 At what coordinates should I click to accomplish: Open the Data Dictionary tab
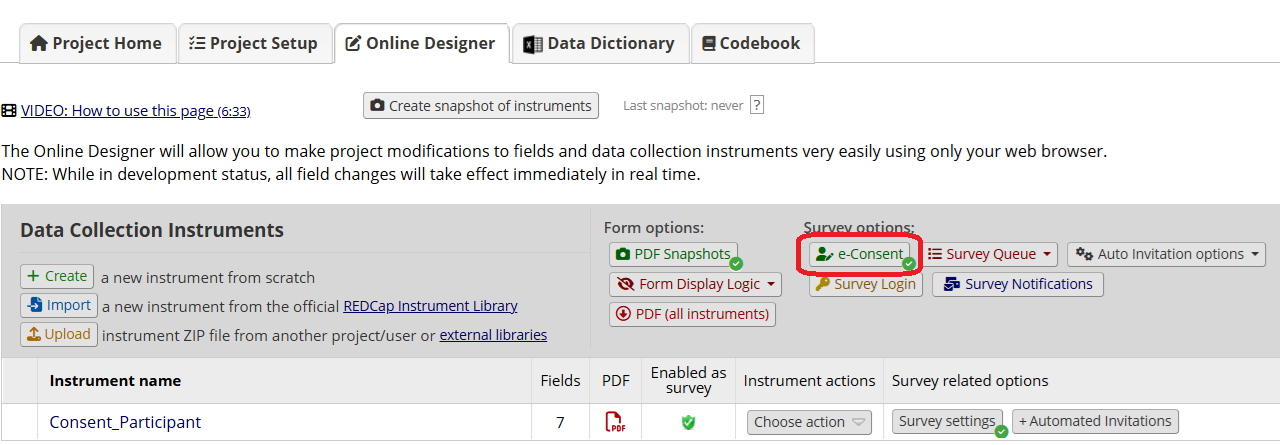600,43
